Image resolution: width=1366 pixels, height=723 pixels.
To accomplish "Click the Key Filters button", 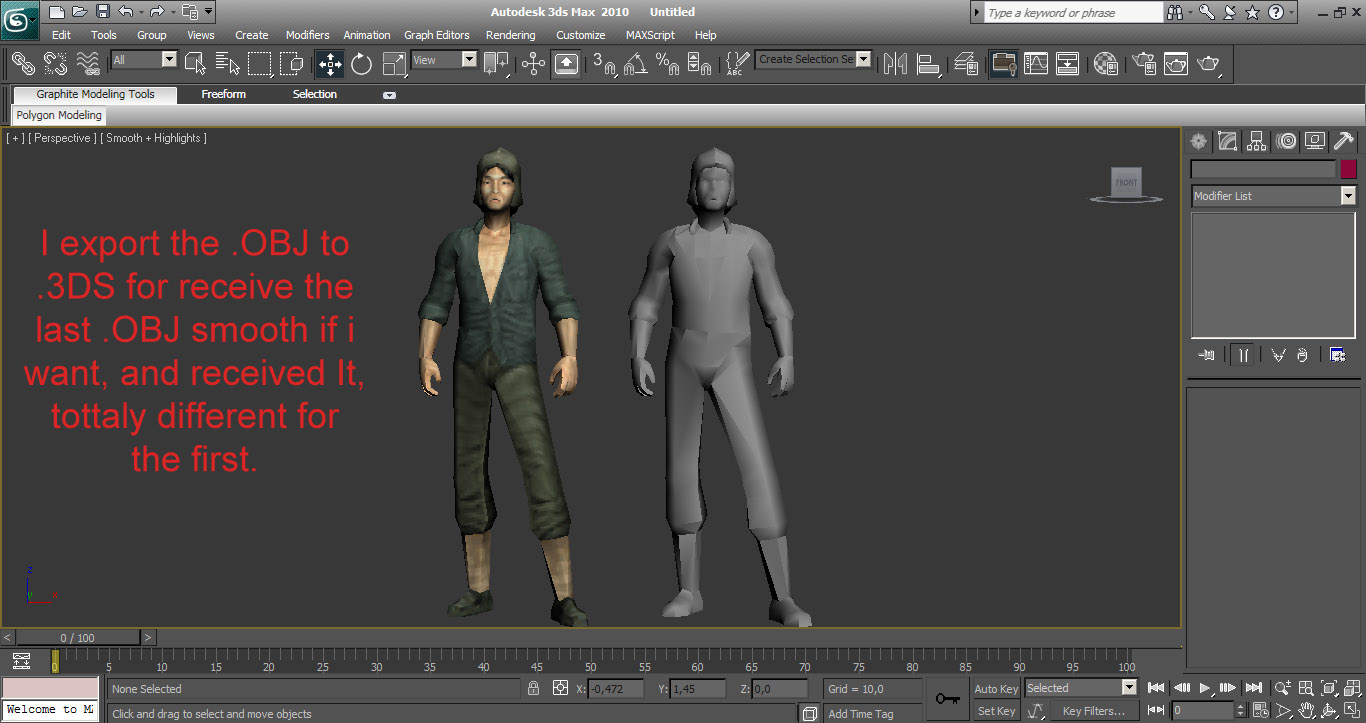I will point(1093,711).
